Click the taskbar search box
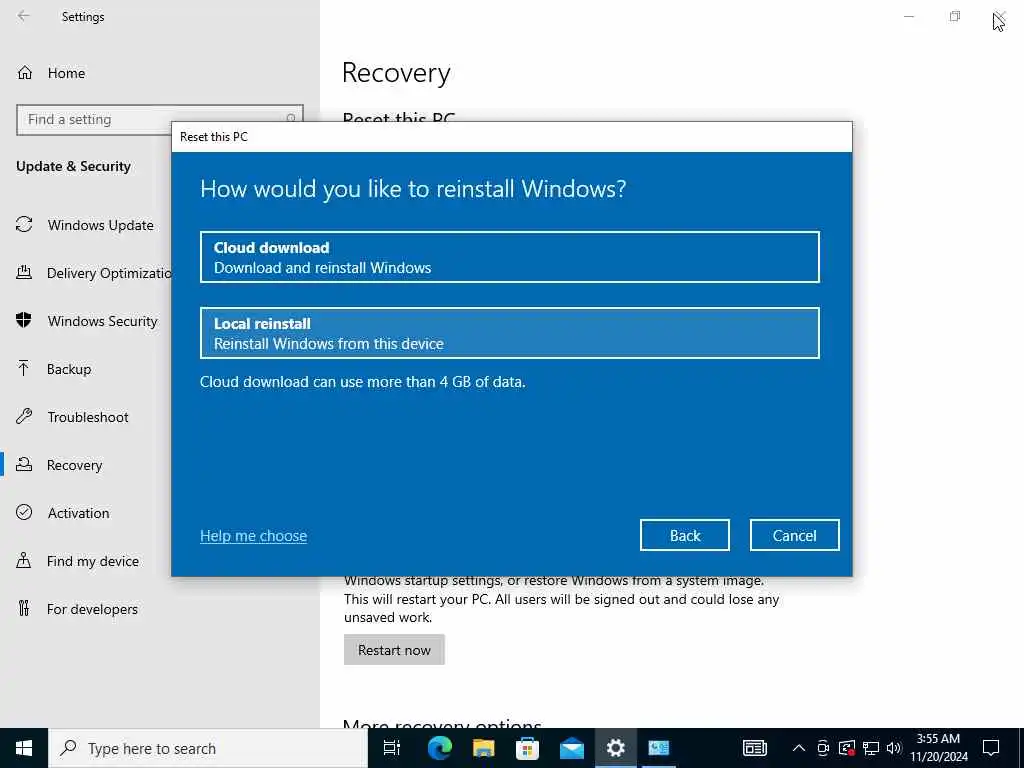 [x=208, y=748]
